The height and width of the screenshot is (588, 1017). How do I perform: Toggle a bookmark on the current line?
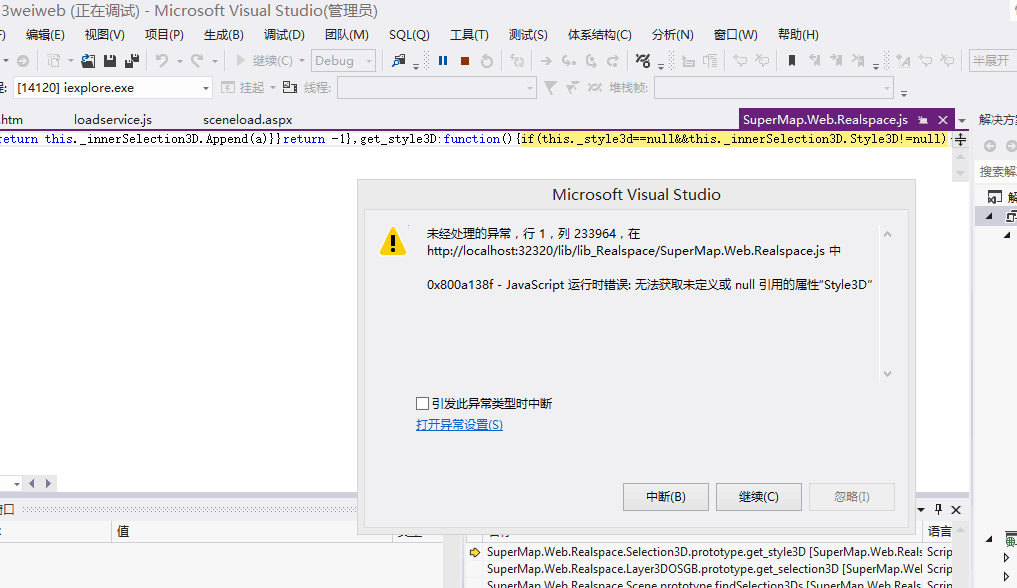click(x=792, y=60)
